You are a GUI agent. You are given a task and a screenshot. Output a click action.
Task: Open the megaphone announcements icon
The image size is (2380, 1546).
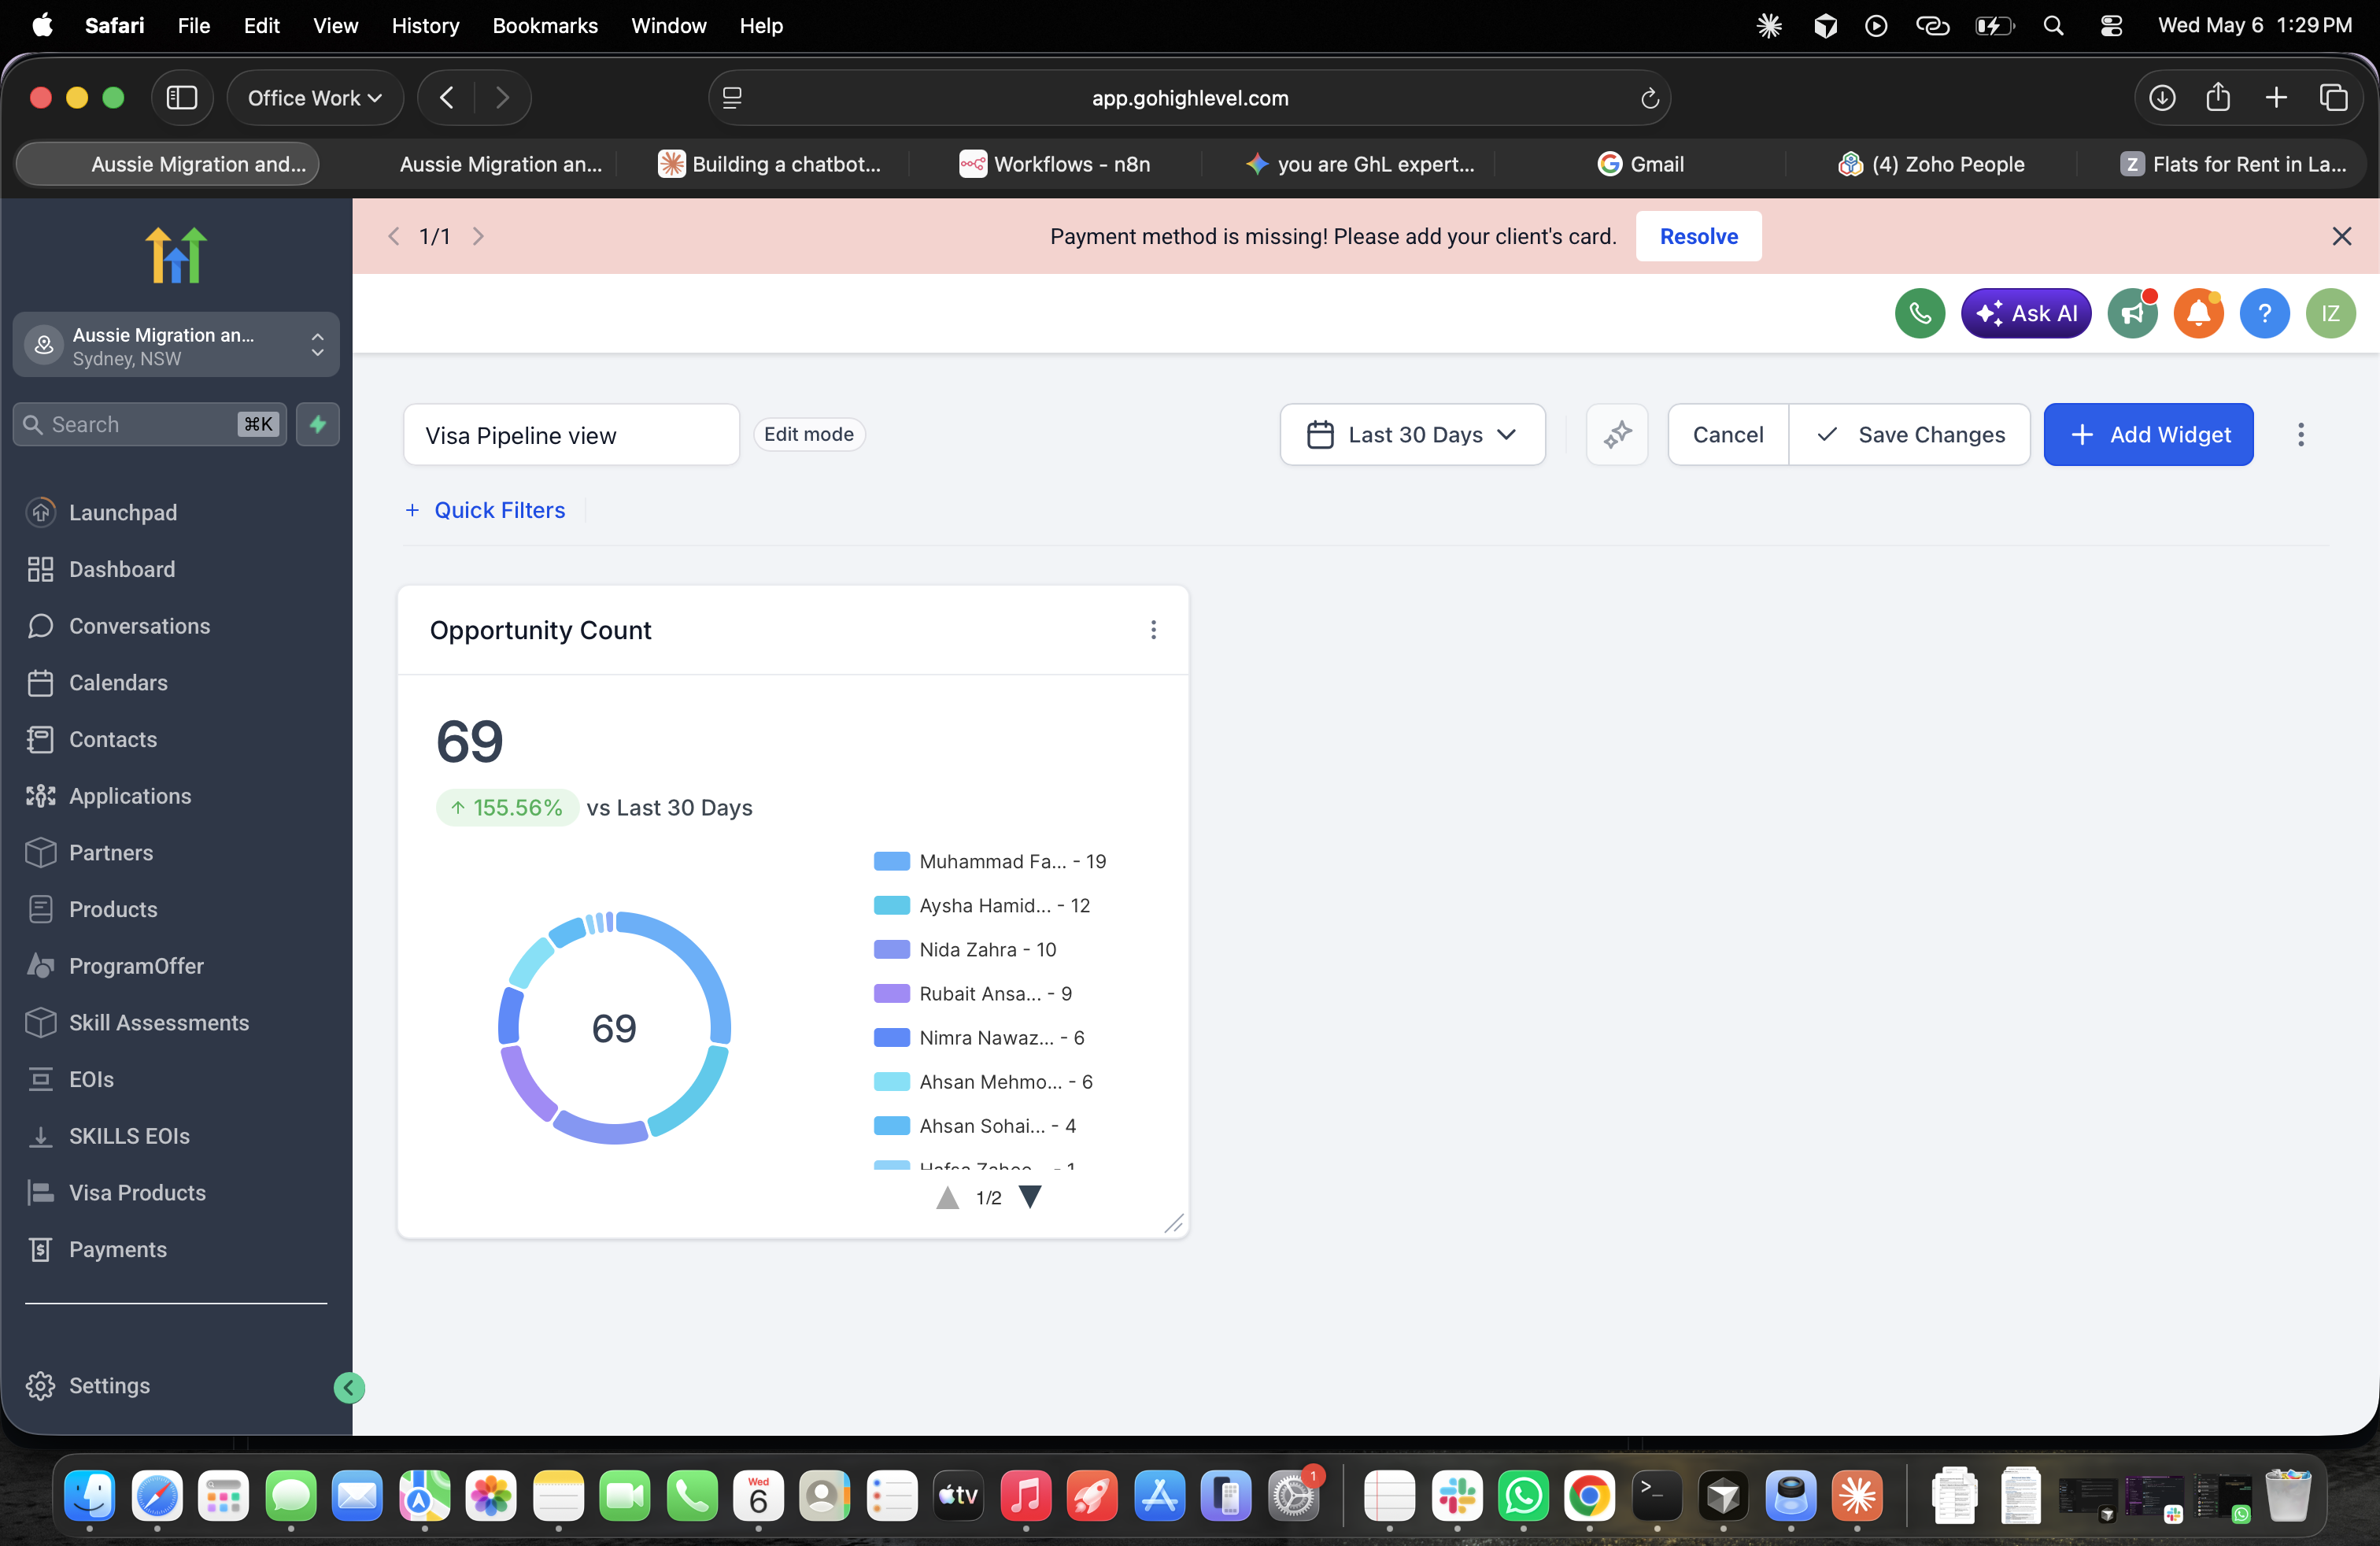2132,314
